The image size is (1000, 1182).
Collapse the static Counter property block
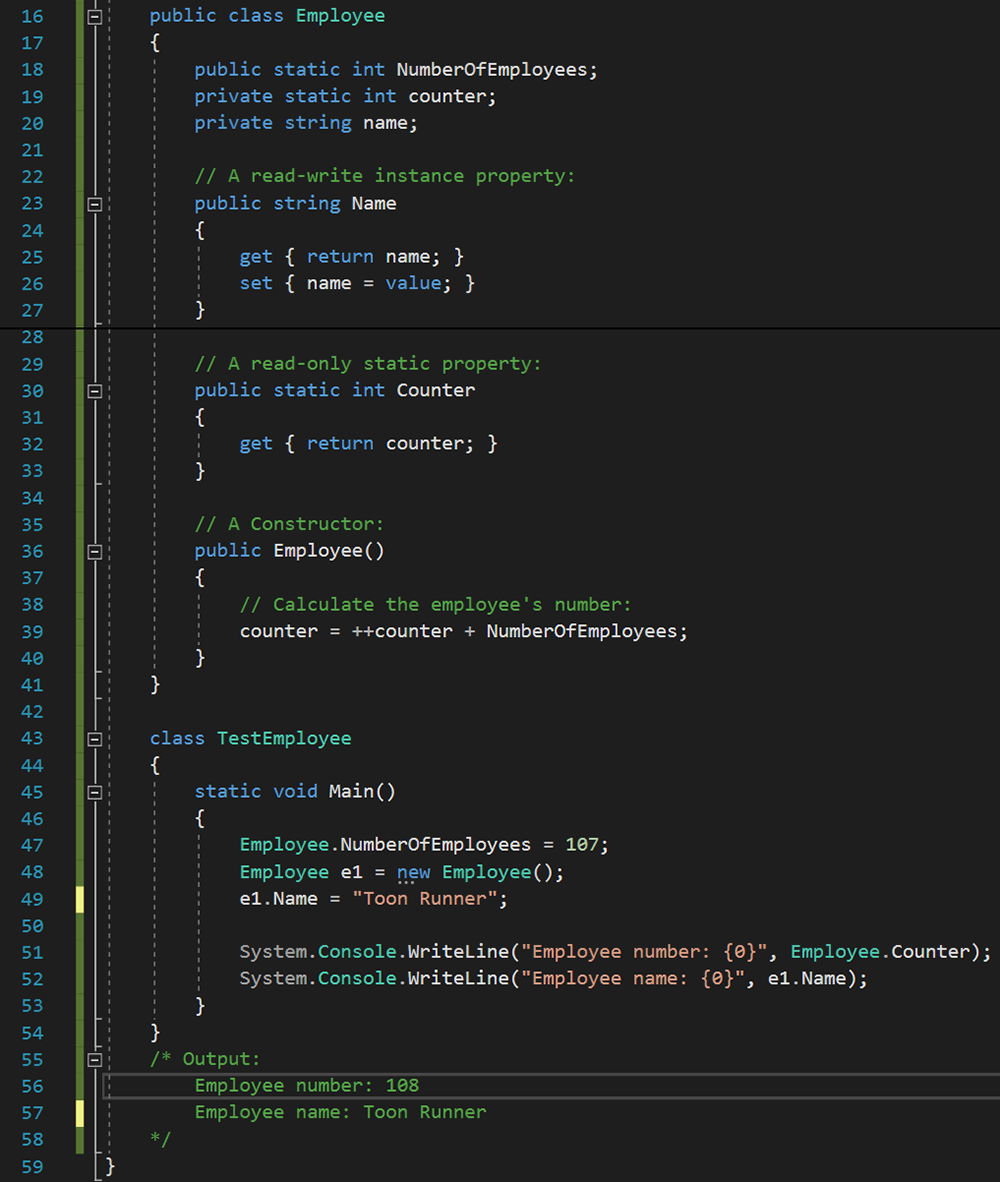click(x=95, y=391)
